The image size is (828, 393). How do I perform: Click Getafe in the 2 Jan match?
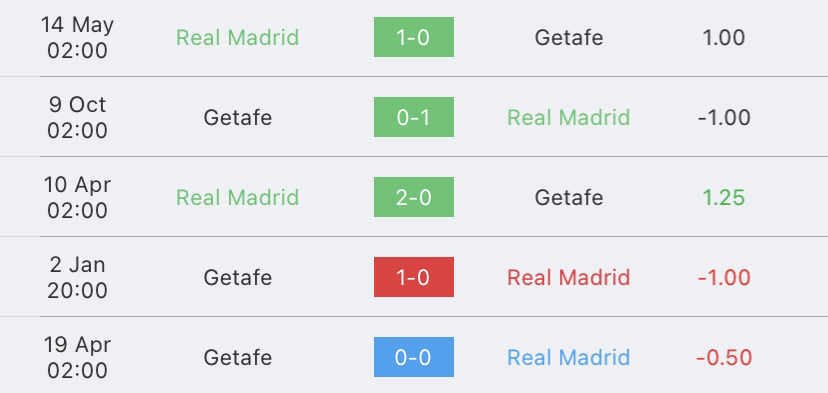point(238,277)
